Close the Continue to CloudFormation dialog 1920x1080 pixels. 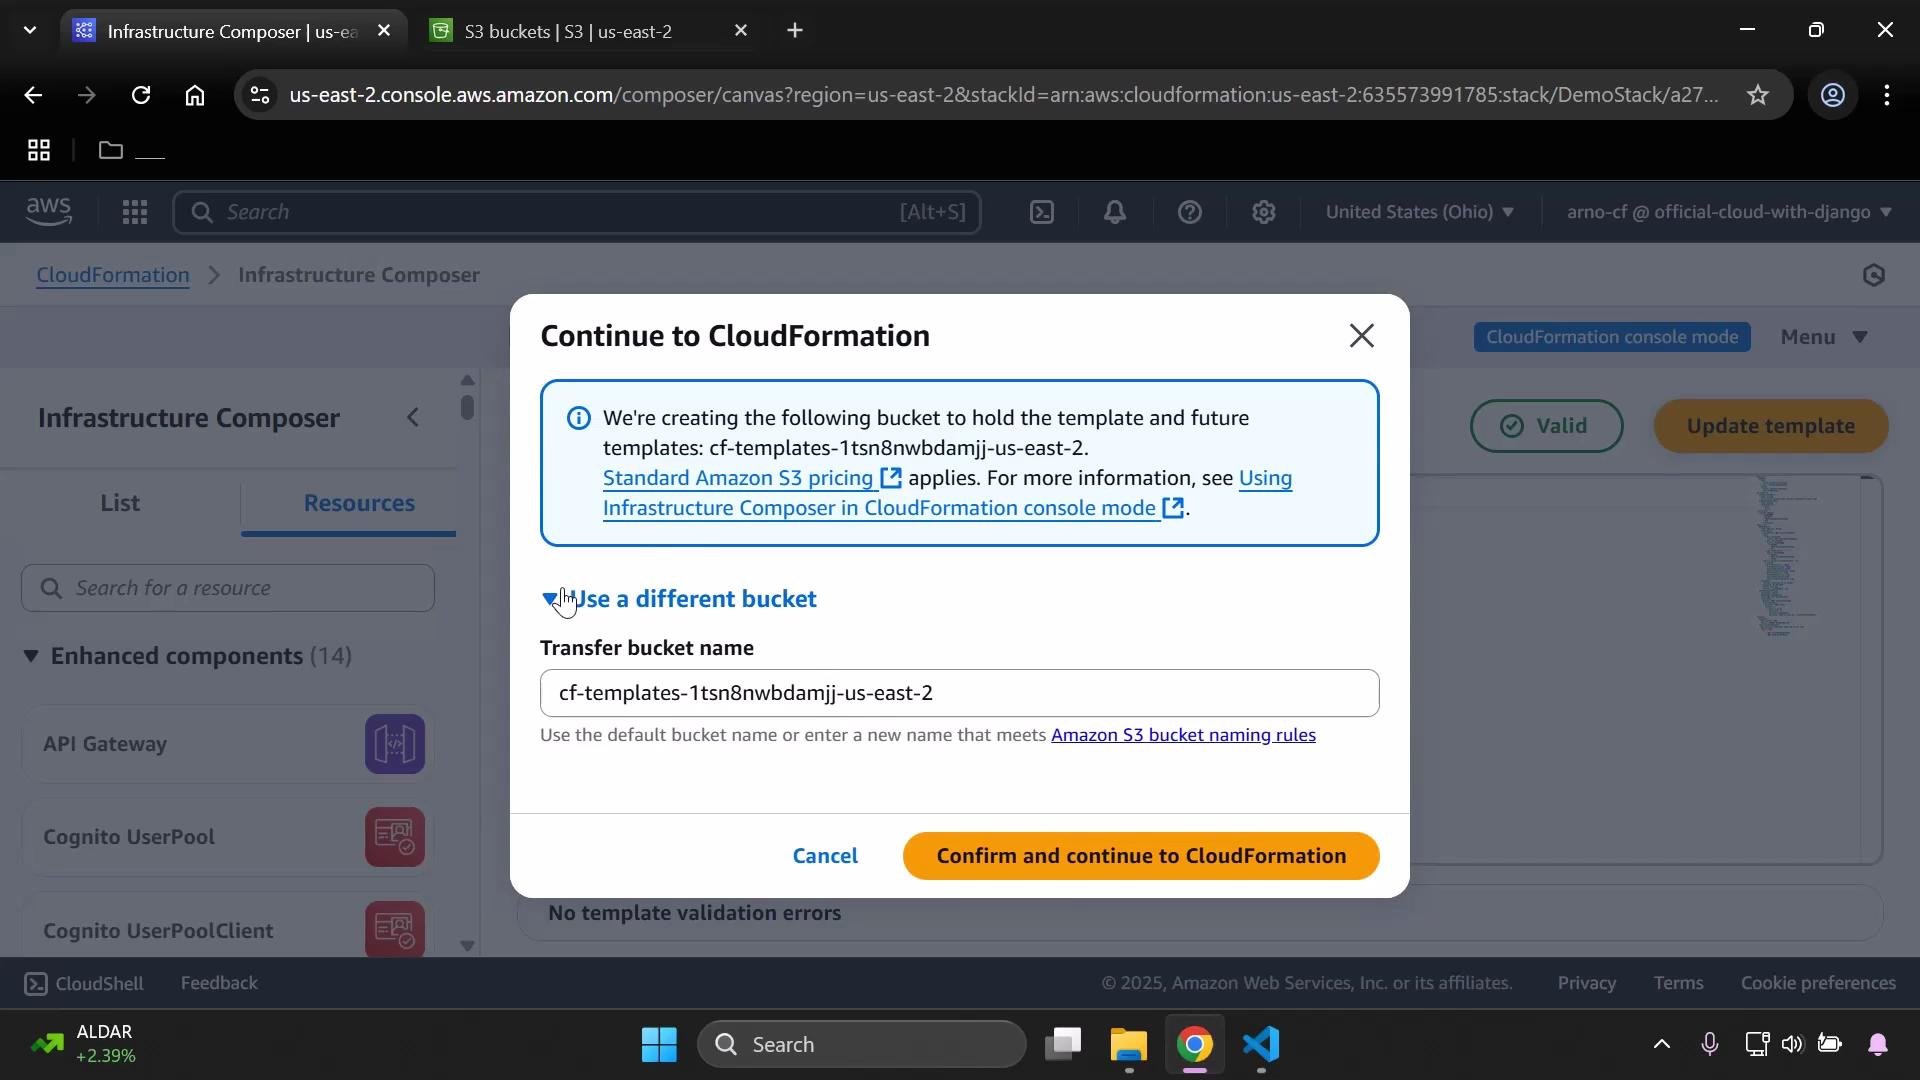(1361, 336)
